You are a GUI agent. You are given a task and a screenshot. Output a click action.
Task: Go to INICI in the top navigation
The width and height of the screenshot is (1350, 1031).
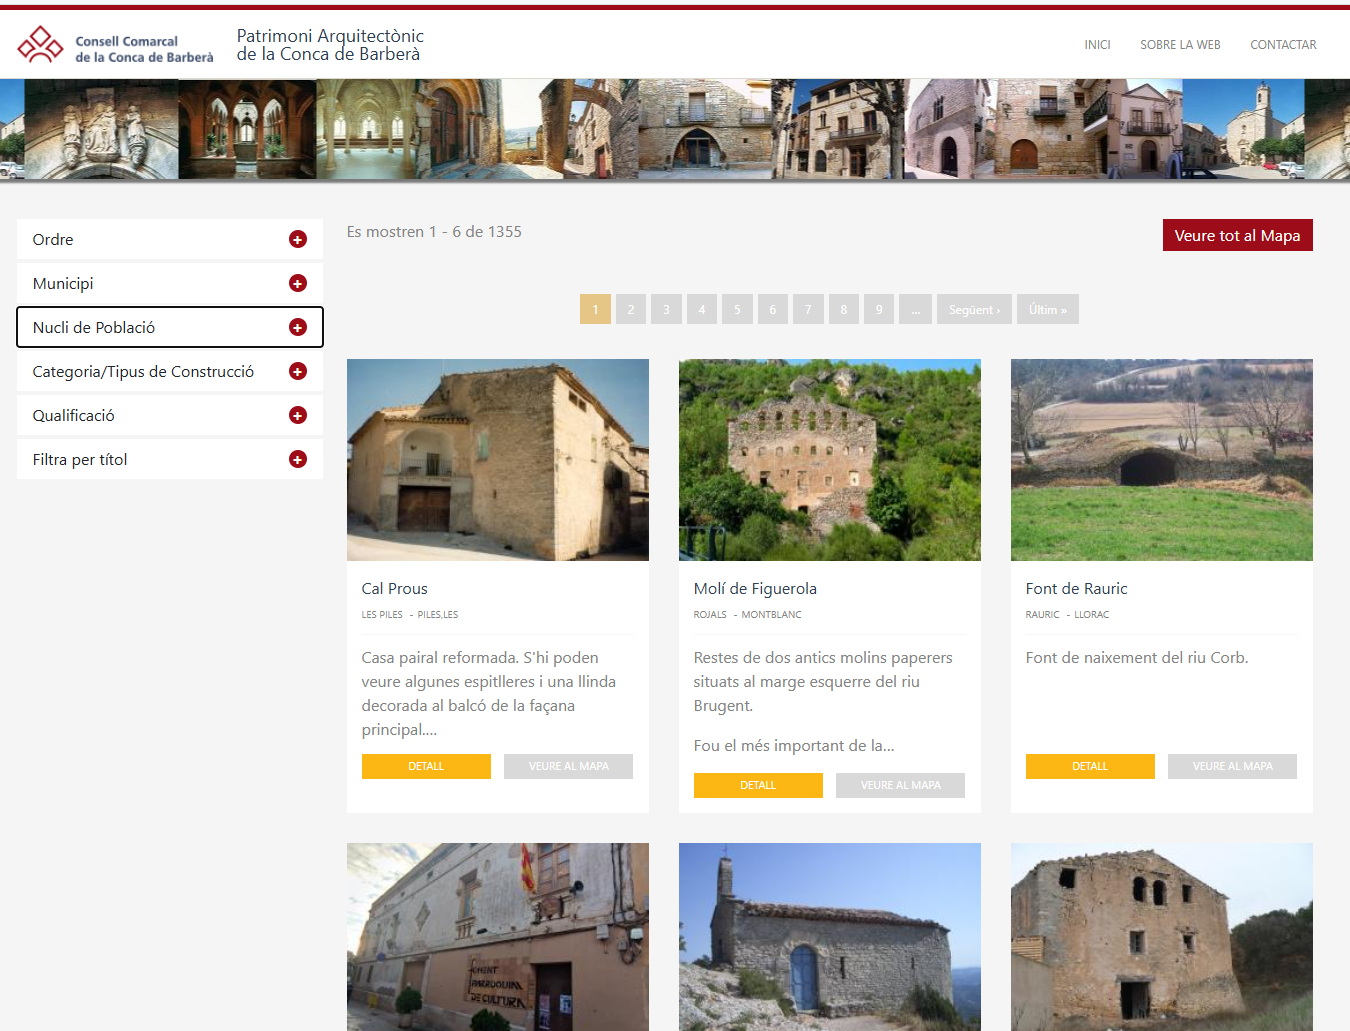click(x=1097, y=44)
